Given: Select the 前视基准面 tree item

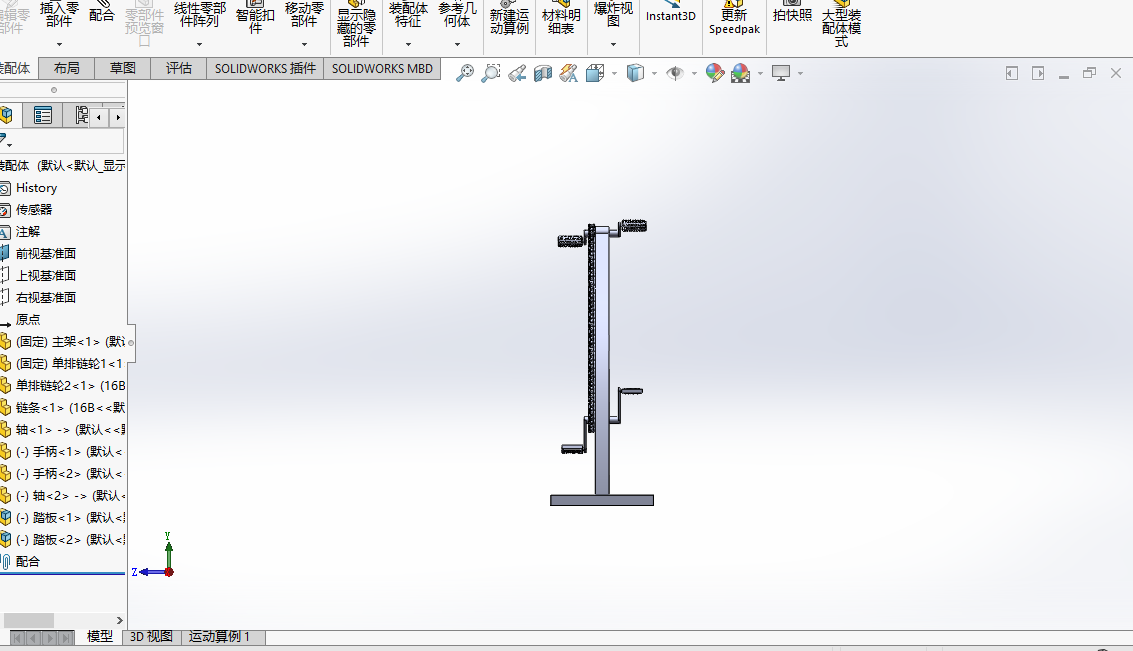Looking at the screenshot, I should pyautogui.click(x=46, y=254).
